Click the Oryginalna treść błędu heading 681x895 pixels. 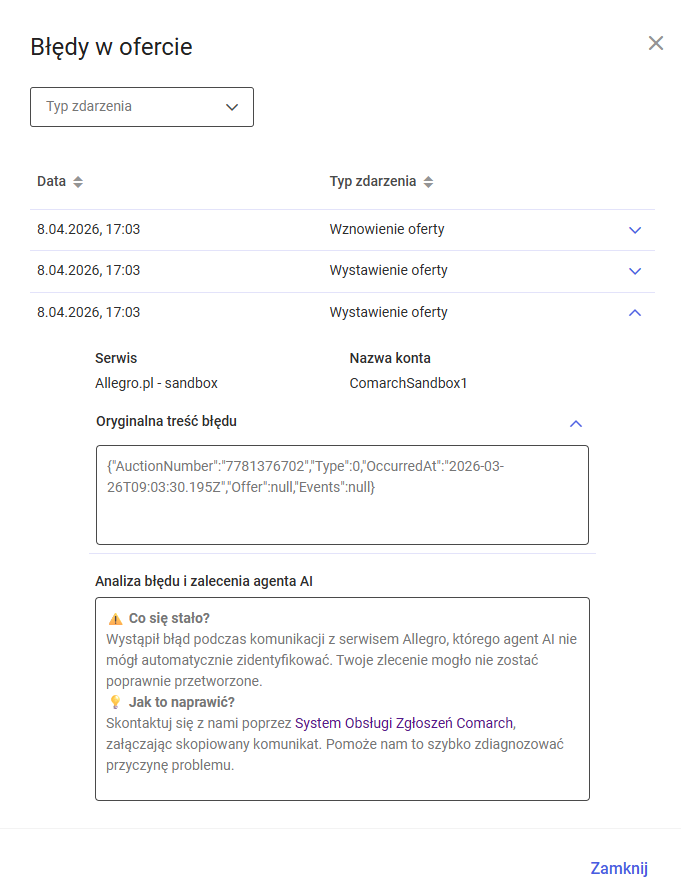(x=166, y=421)
